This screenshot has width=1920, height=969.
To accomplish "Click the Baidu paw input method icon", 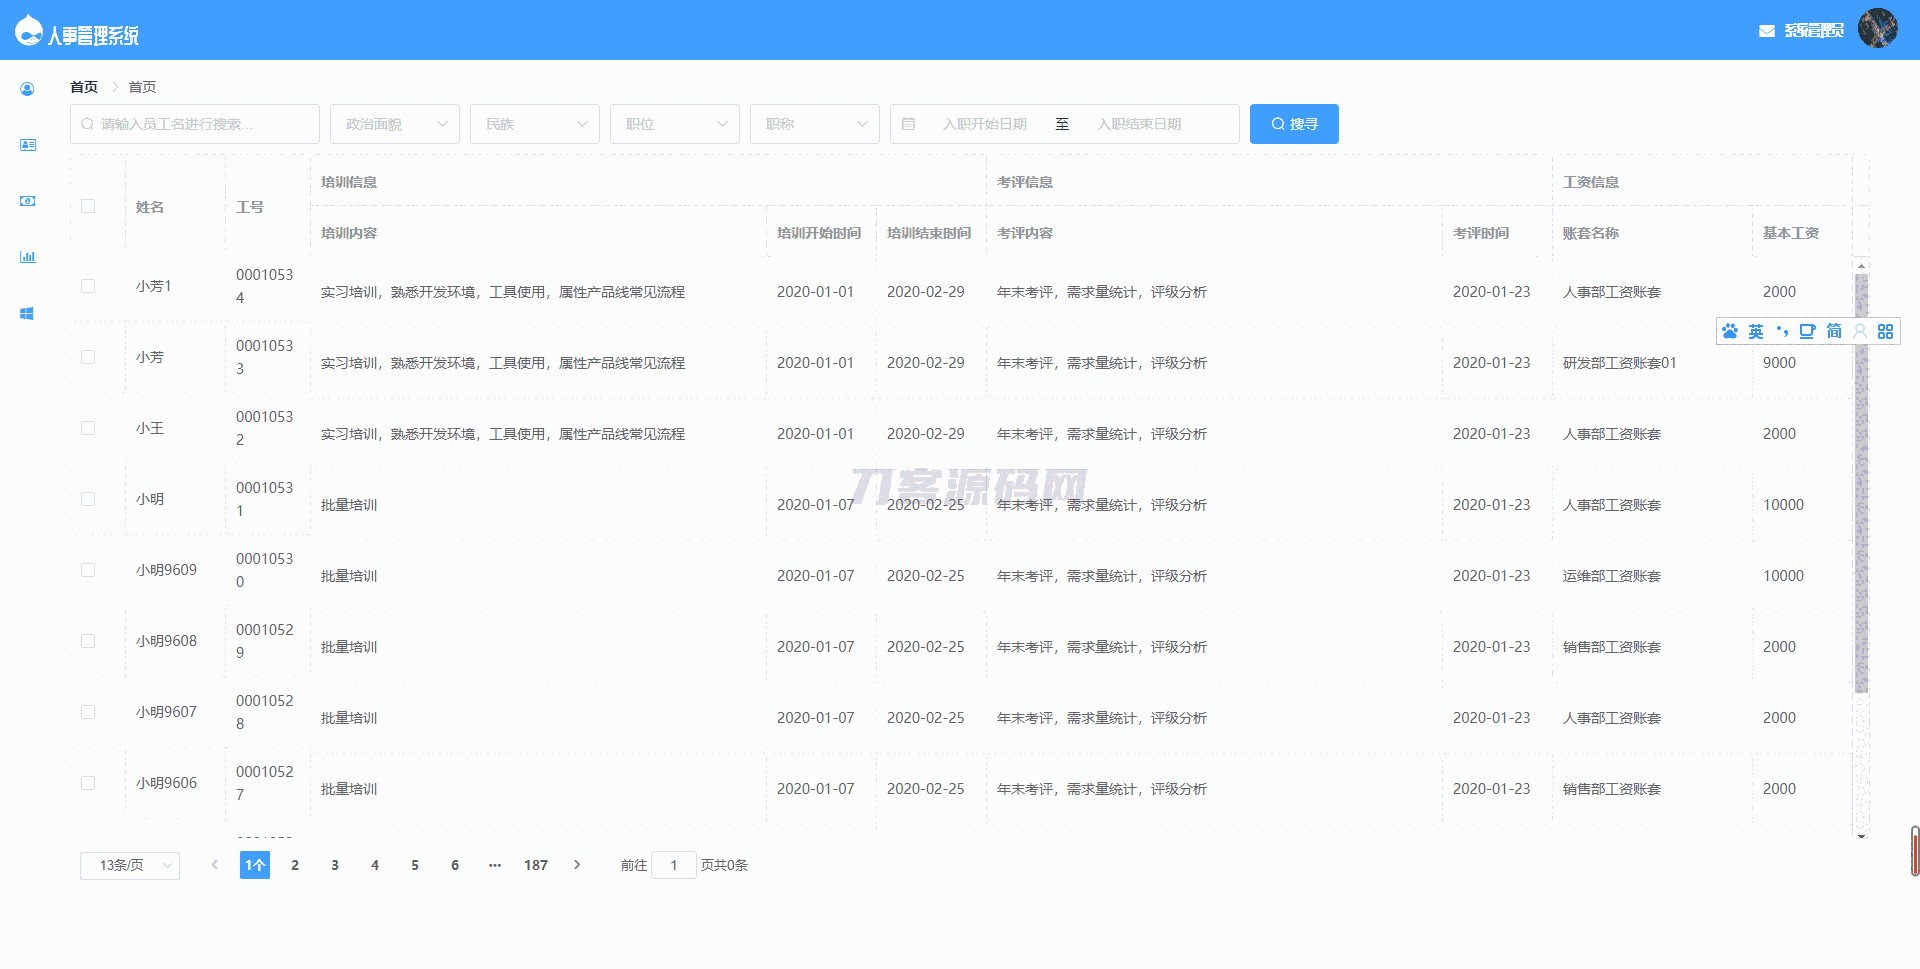I will pyautogui.click(x=1730, y=331).
